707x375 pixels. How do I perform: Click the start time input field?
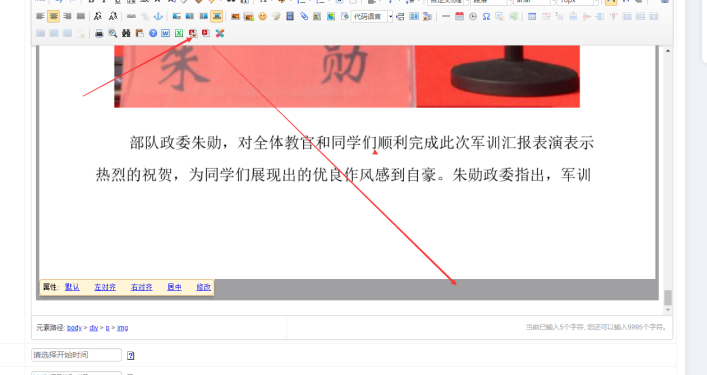point(76,355)
